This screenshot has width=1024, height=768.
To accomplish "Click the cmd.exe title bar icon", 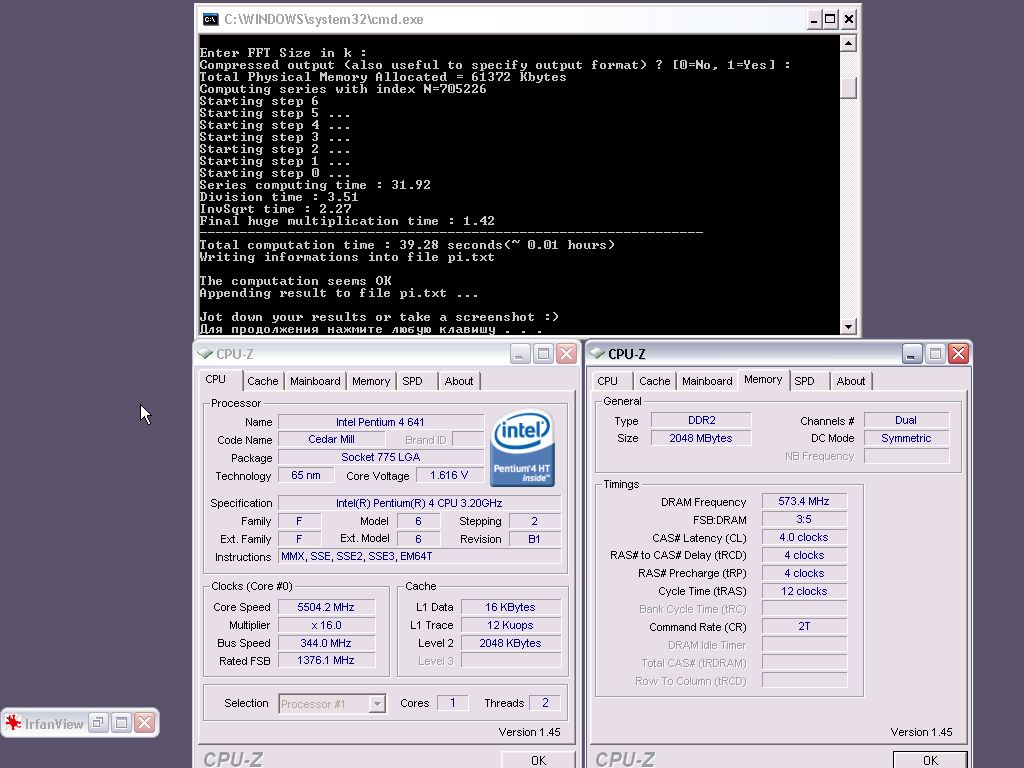I will [210, 20].
